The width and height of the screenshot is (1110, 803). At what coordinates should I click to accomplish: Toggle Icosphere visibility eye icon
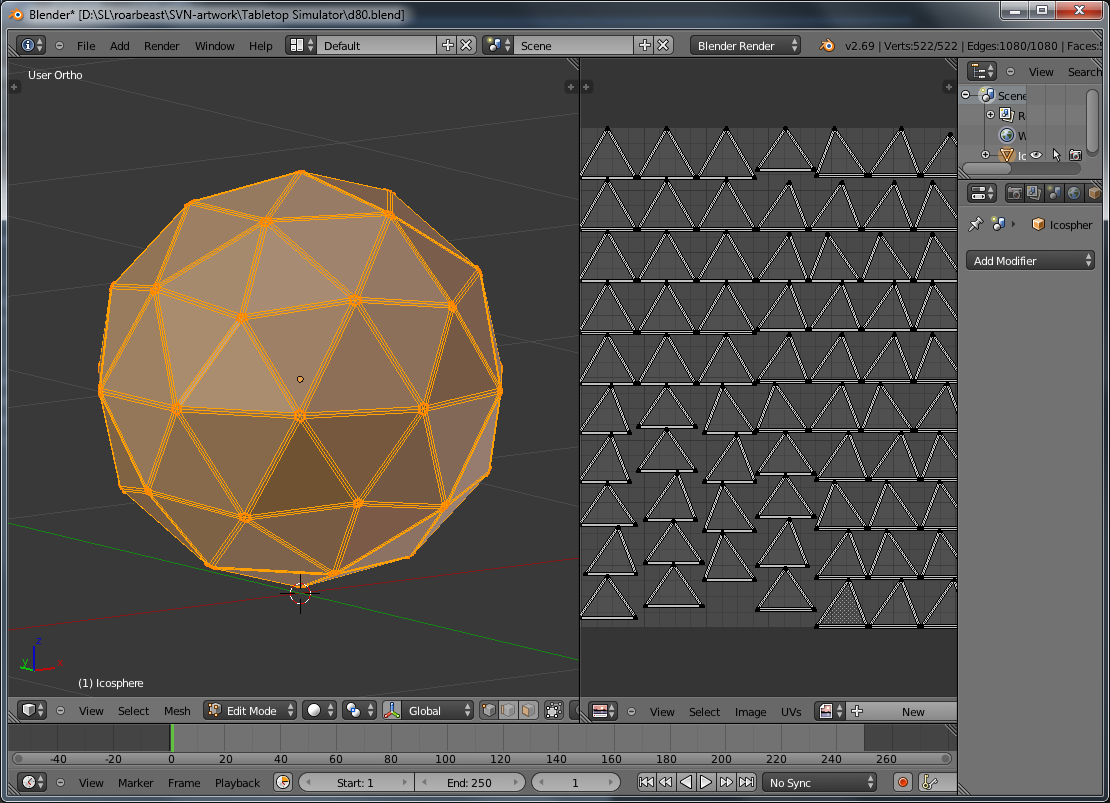[x=1036, y=155]
